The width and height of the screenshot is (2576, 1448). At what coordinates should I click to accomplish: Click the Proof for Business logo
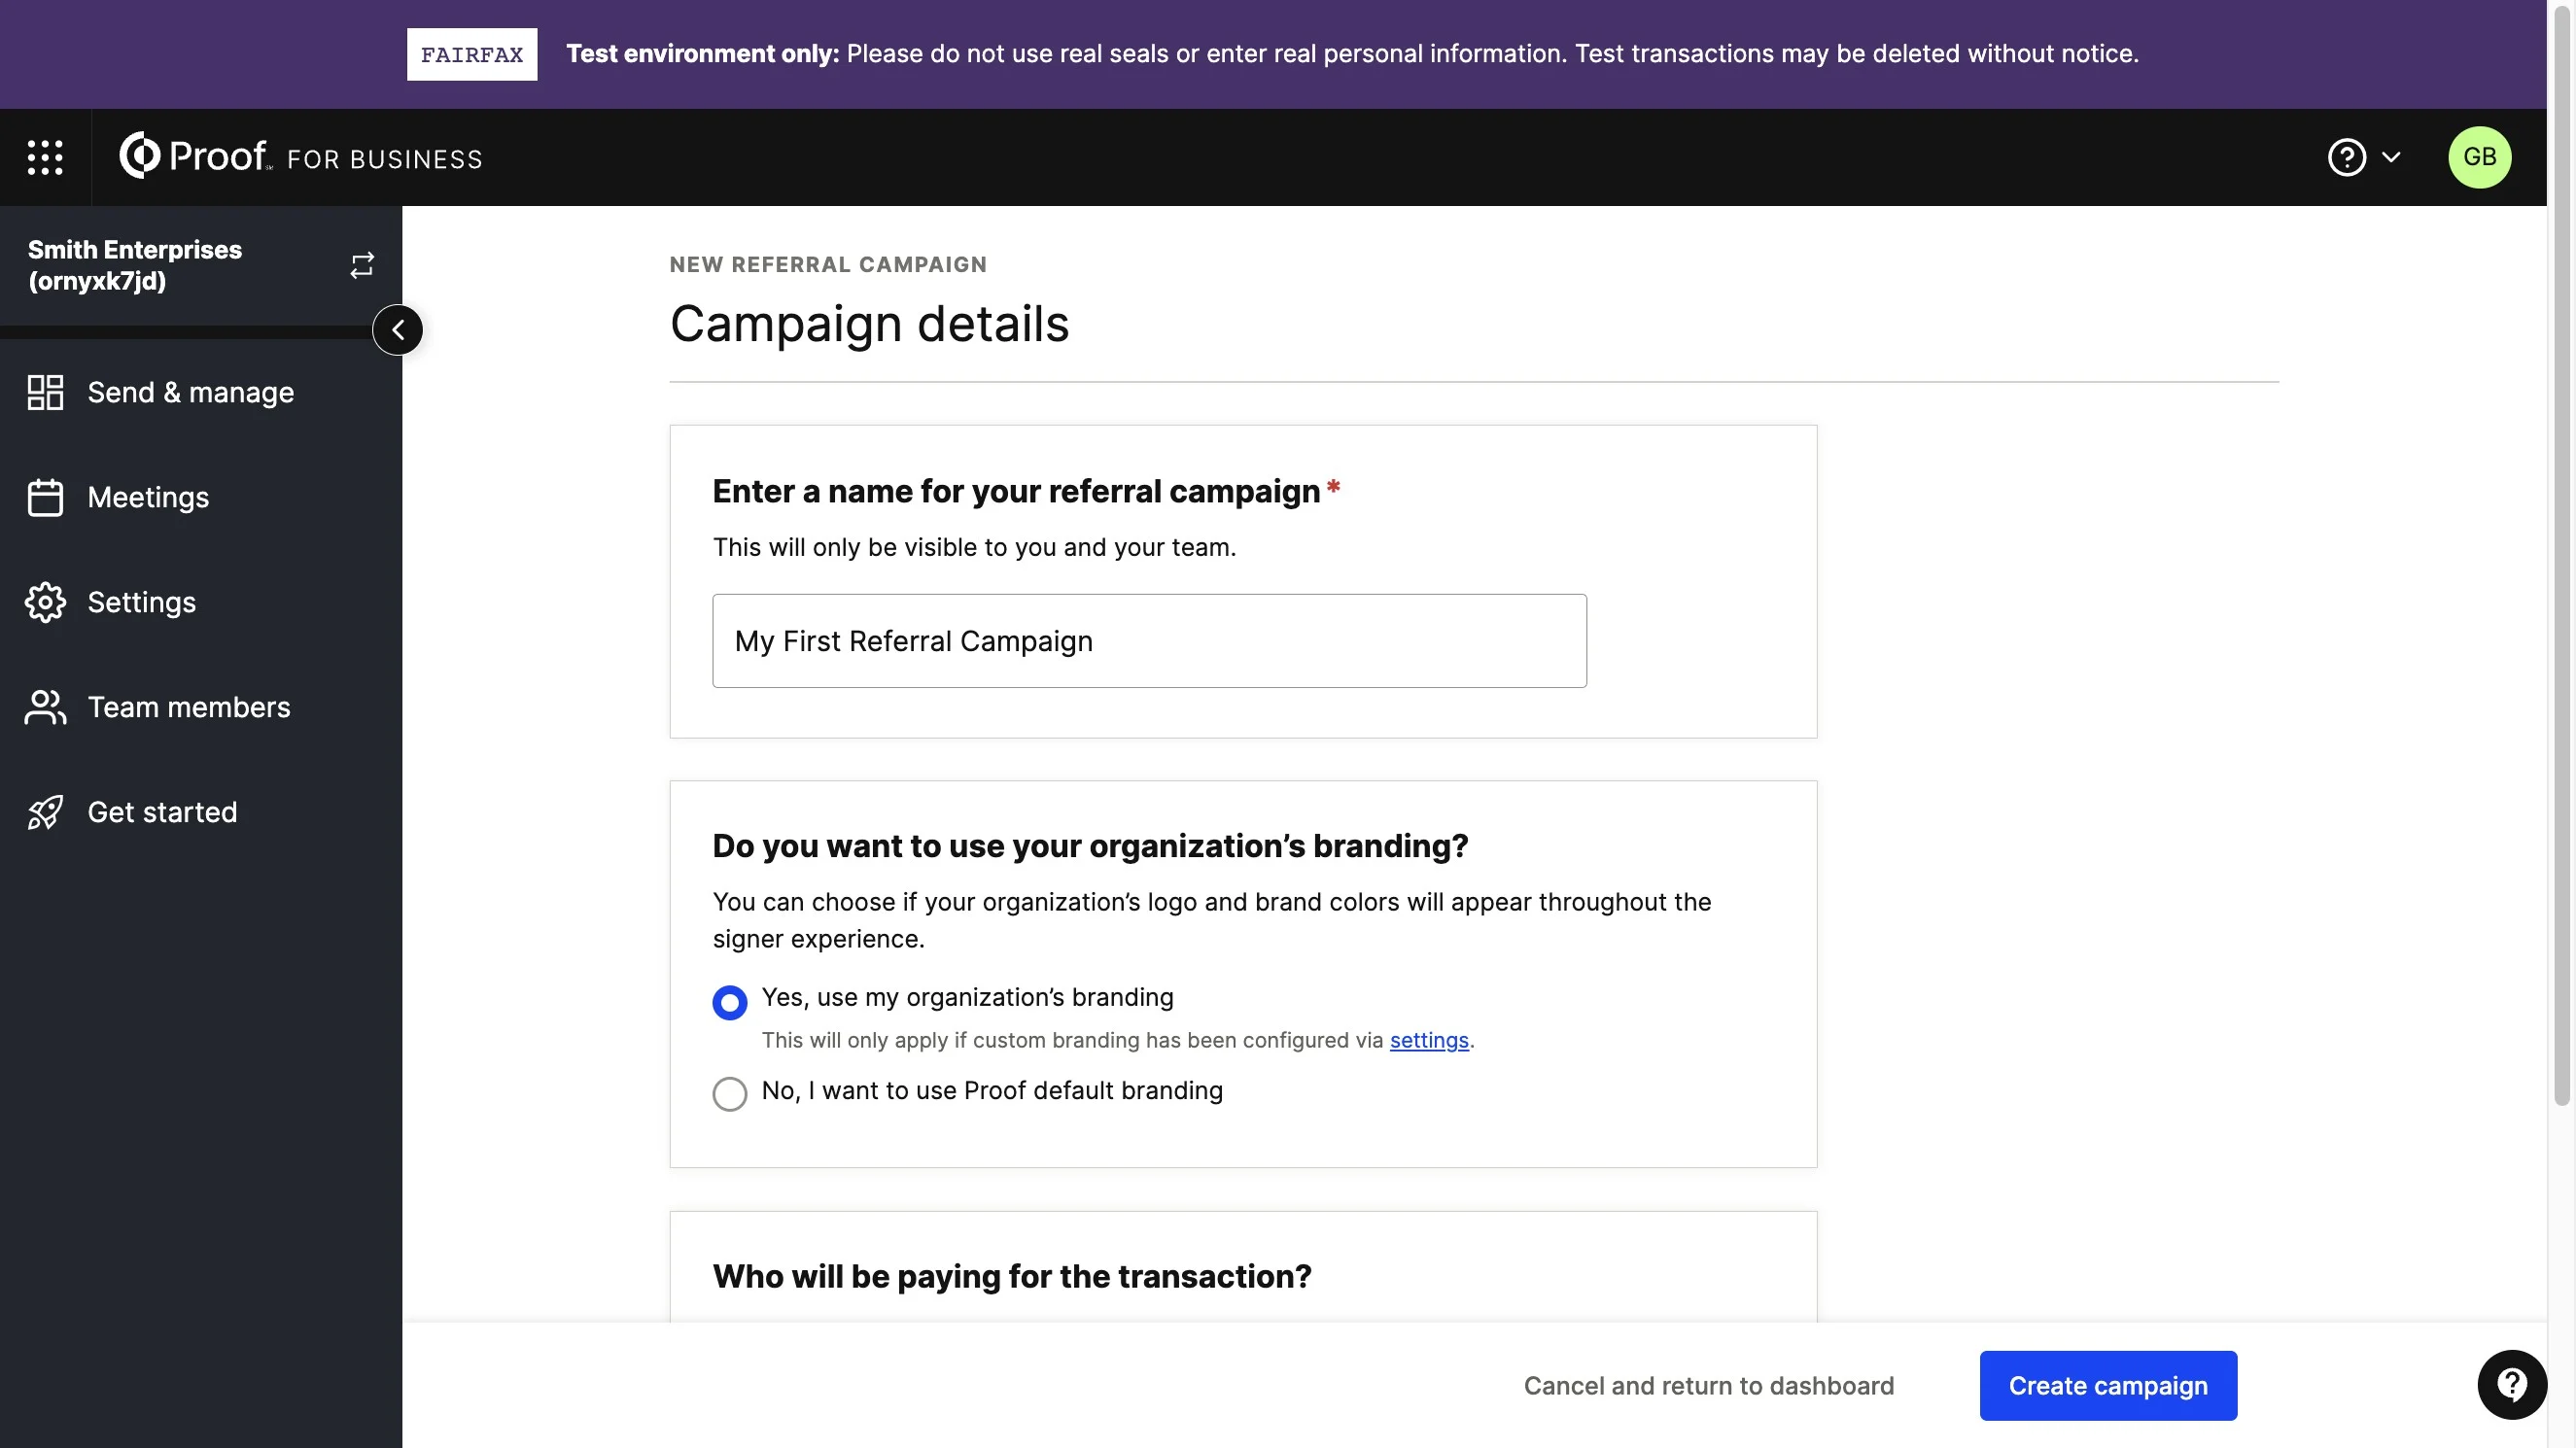tap(300, 156)
